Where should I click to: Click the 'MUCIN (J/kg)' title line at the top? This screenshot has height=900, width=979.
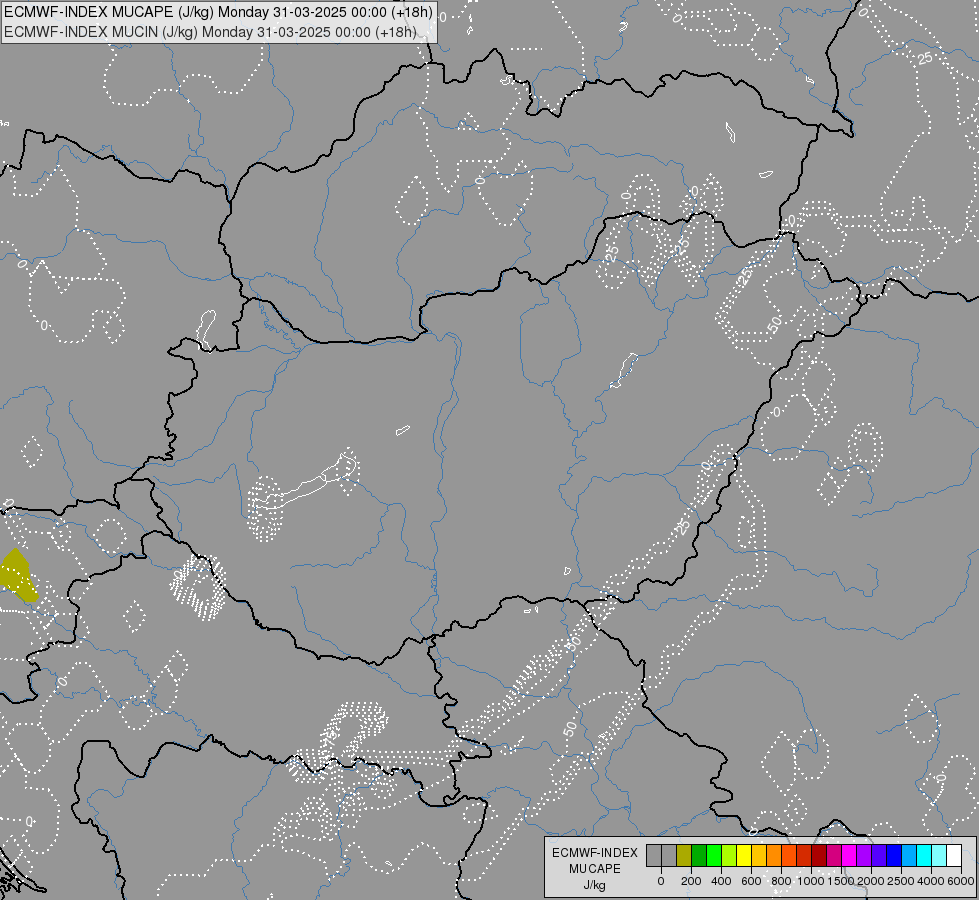(210, 32)
